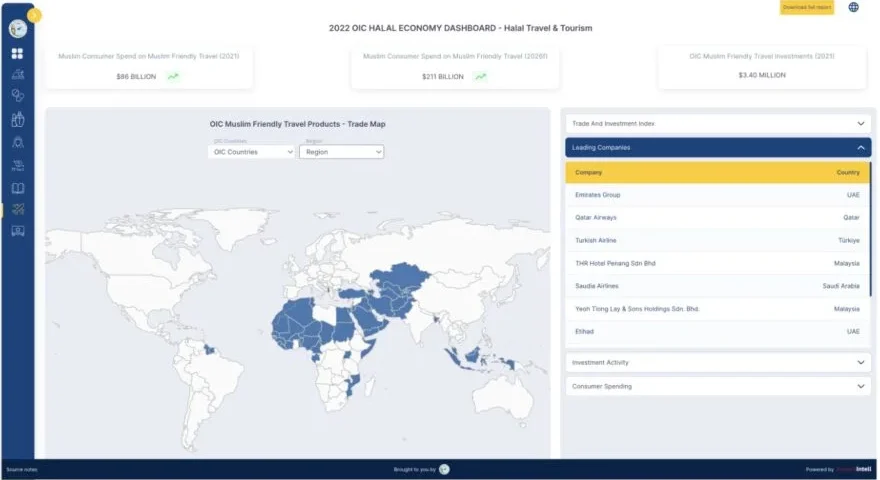Click the Country column header

(x=847, y=172)
